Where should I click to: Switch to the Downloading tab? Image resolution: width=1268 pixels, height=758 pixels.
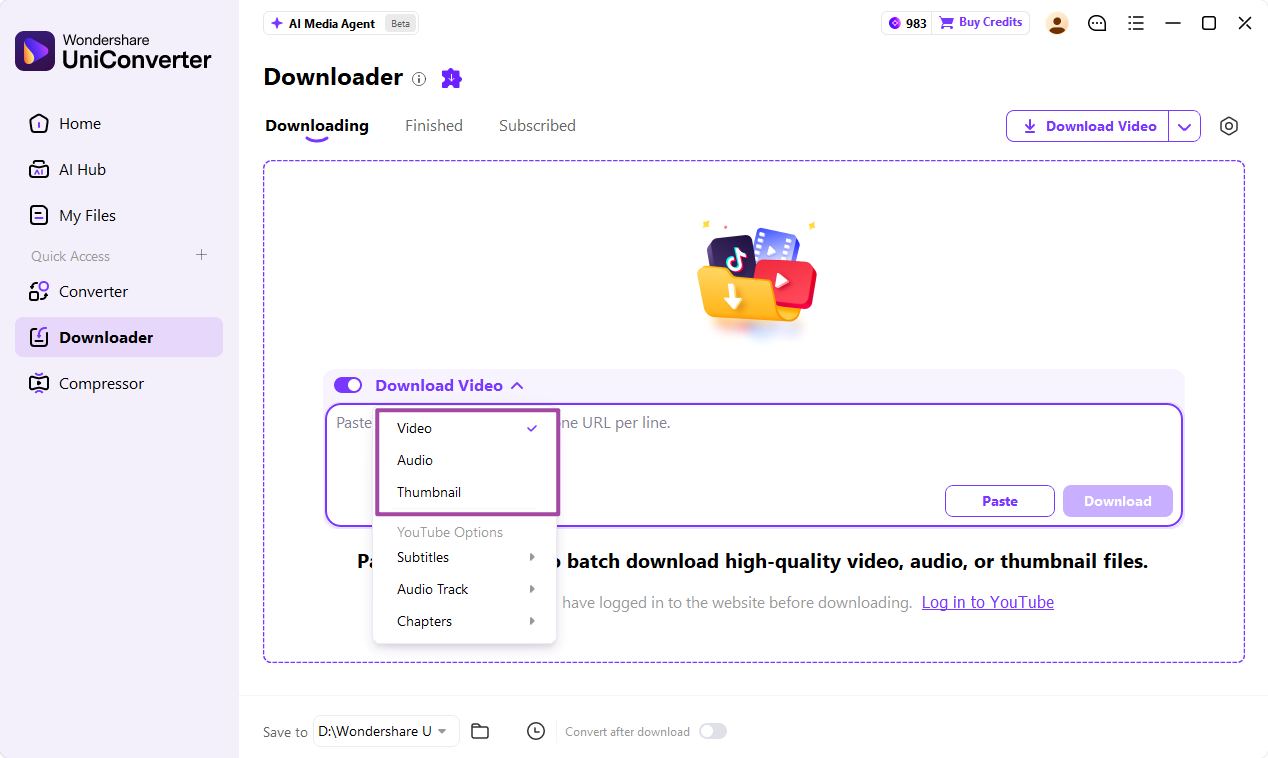[x=317, y=126]
